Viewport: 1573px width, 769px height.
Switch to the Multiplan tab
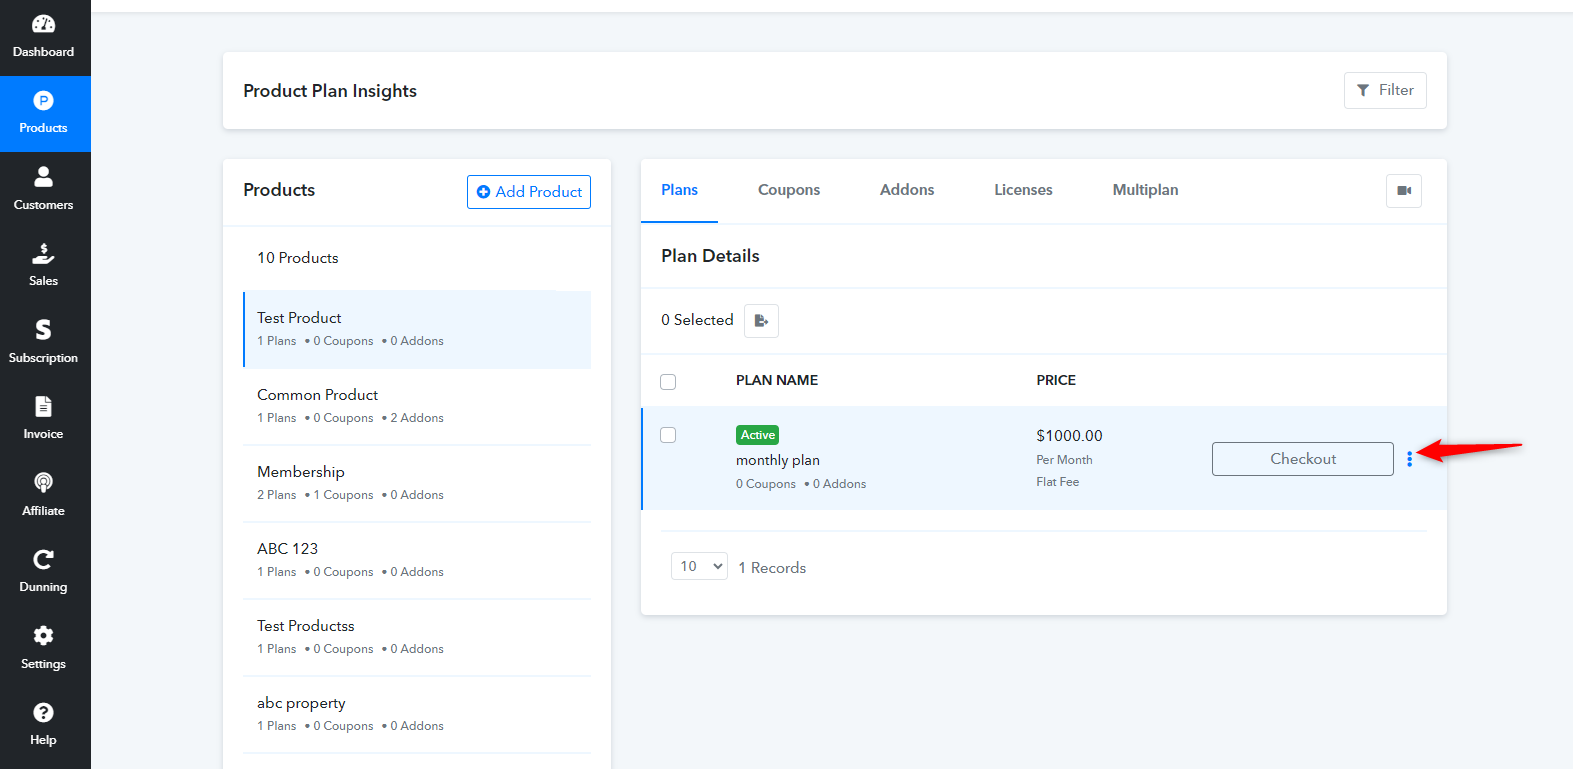(1145, 190)
